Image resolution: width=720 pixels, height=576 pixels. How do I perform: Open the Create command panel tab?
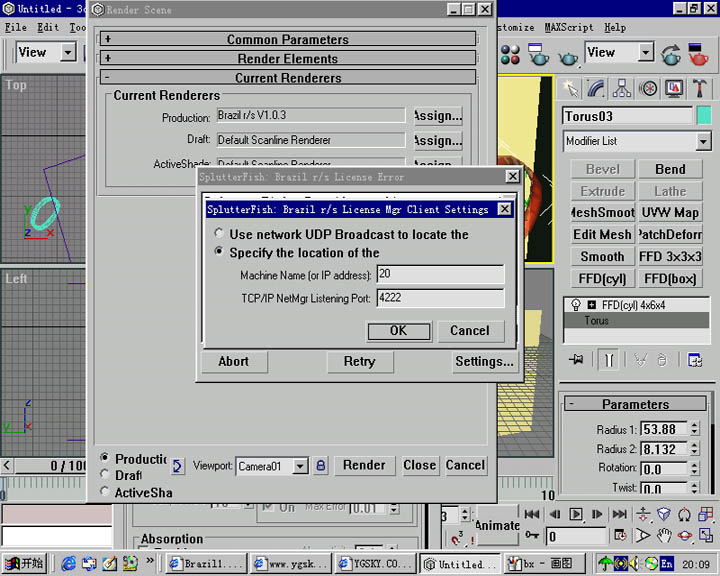click(x=570, y=88)
